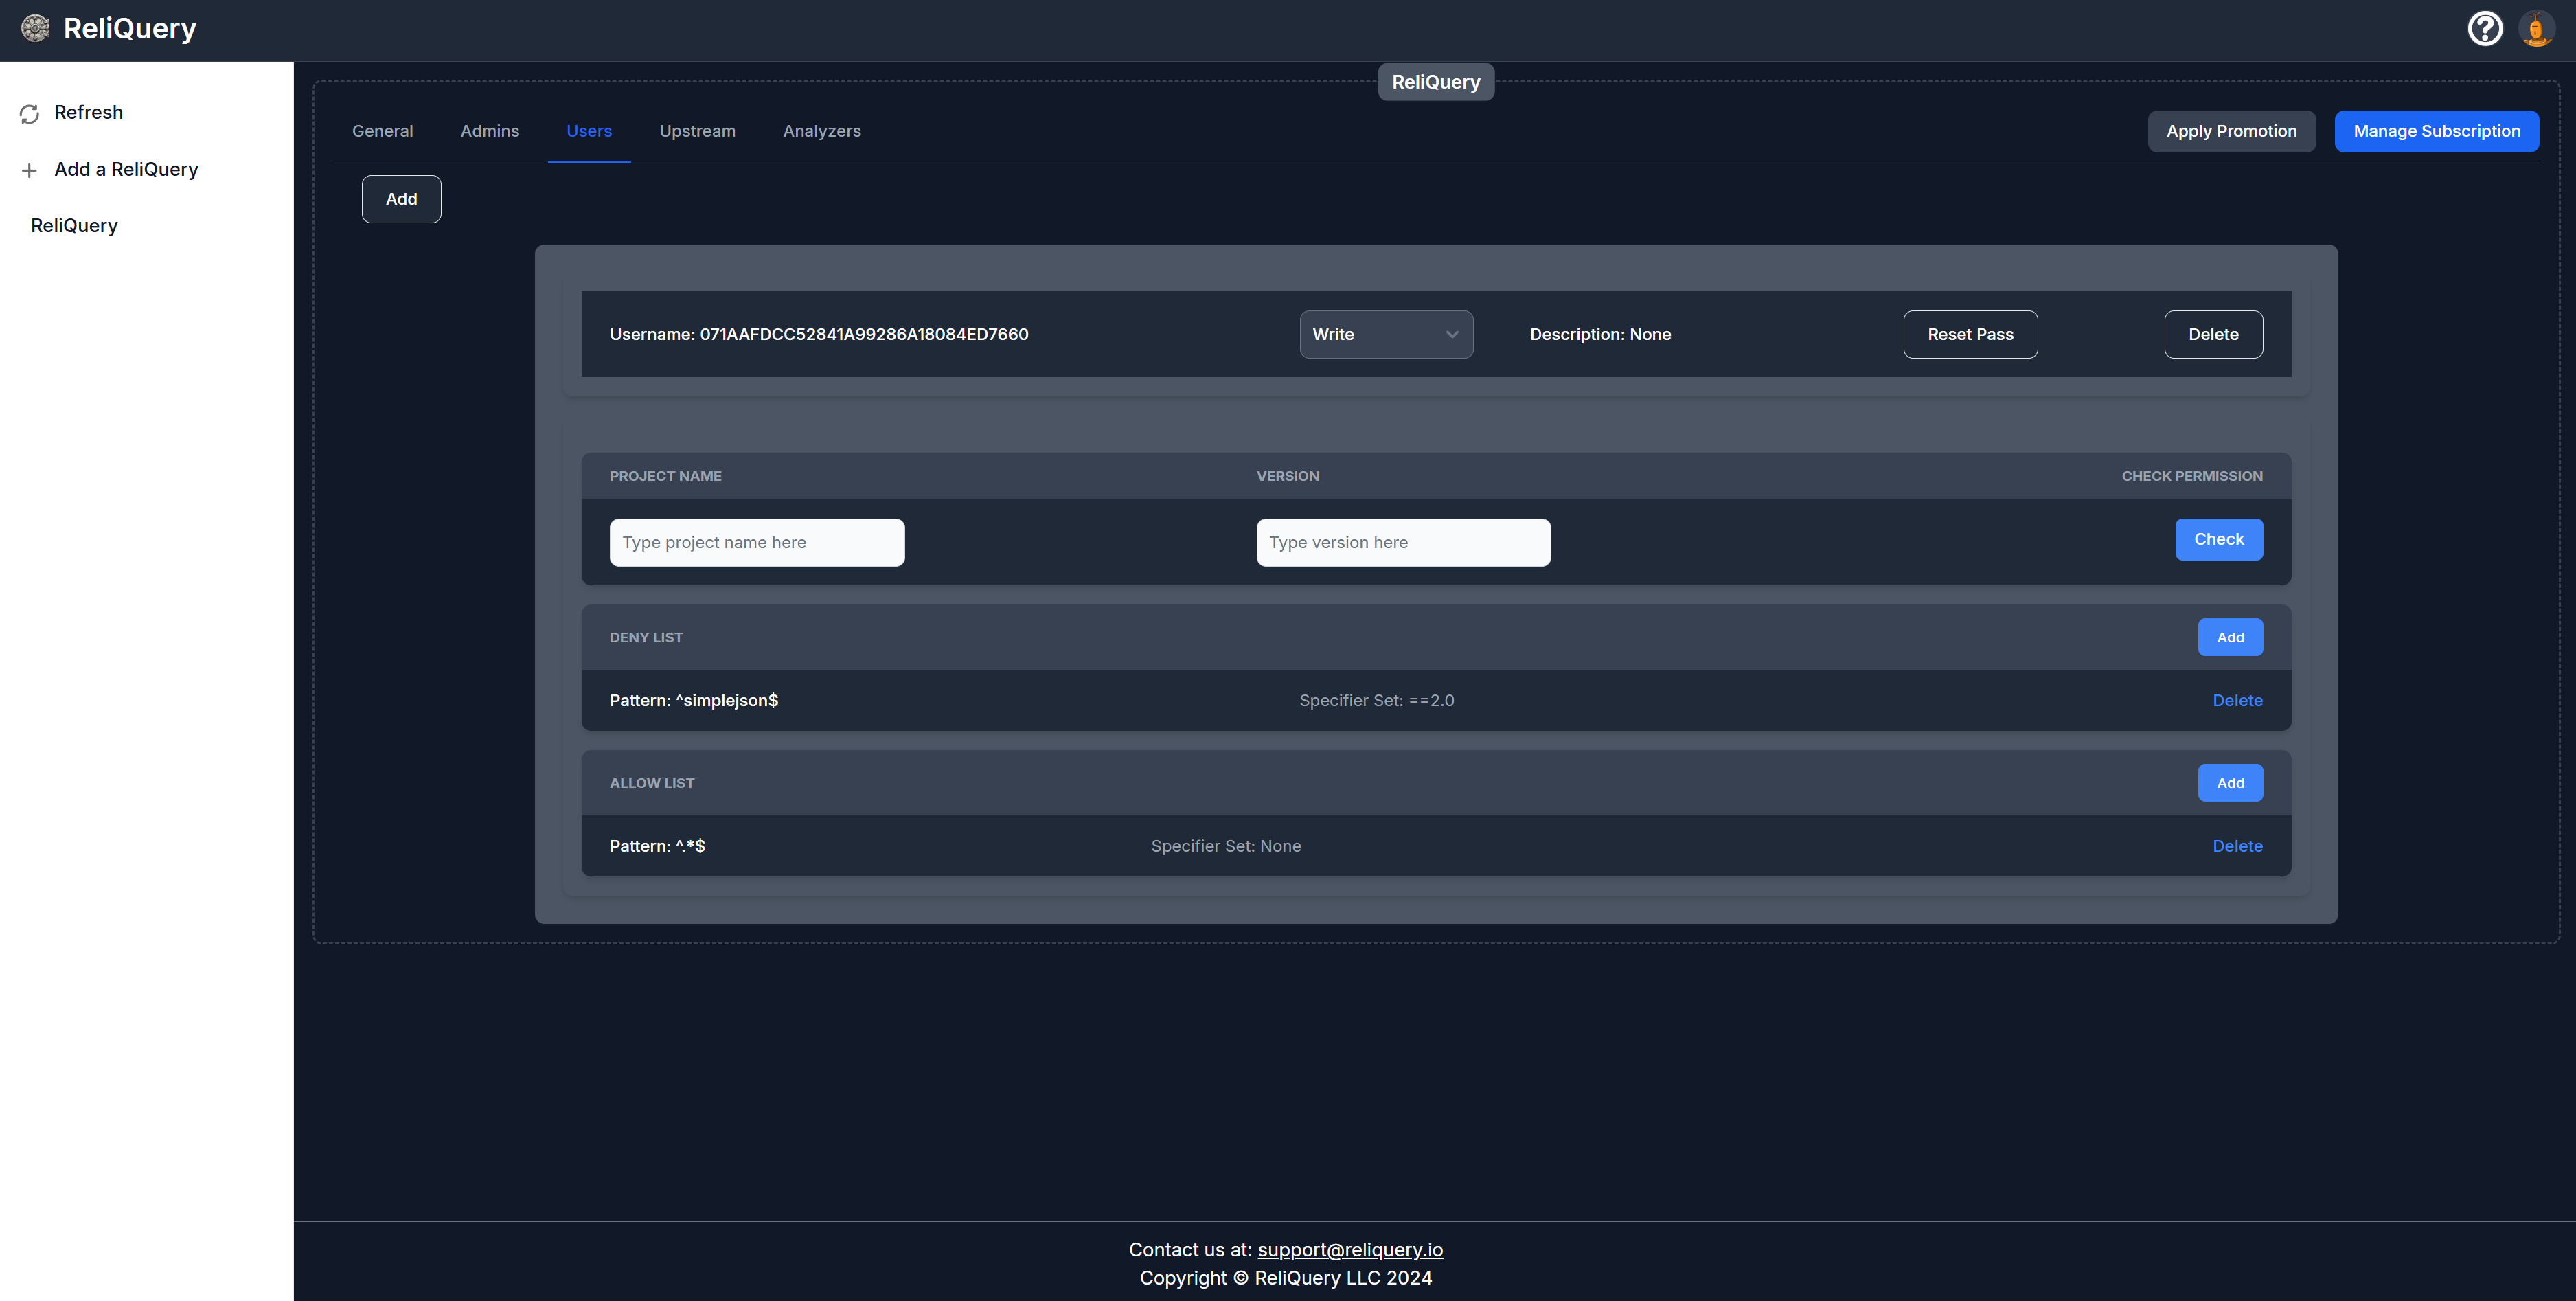Open the user avatar menu

pos(2536,29)
